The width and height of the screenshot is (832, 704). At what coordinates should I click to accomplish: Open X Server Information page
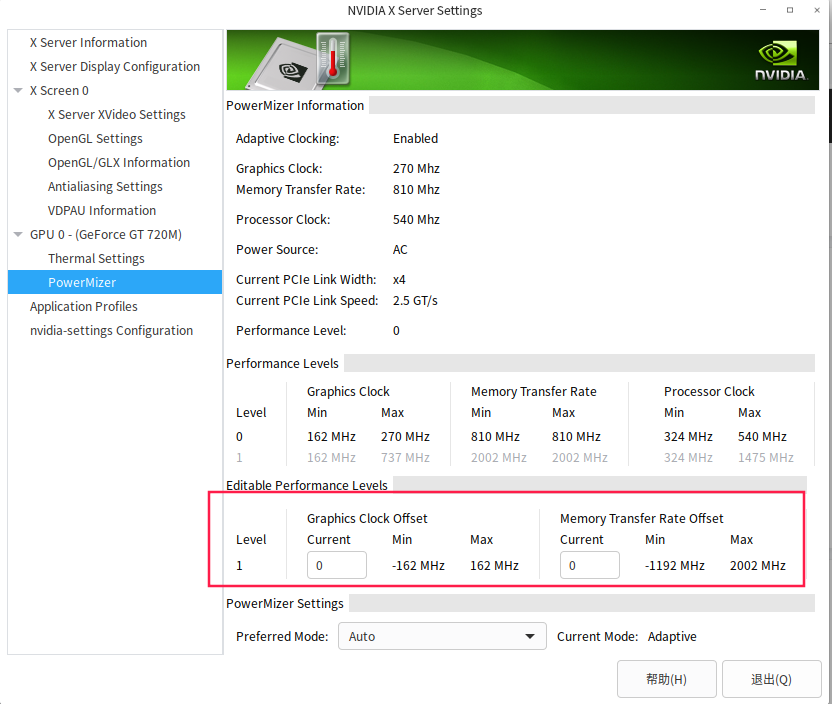click(x=88, y=42)
